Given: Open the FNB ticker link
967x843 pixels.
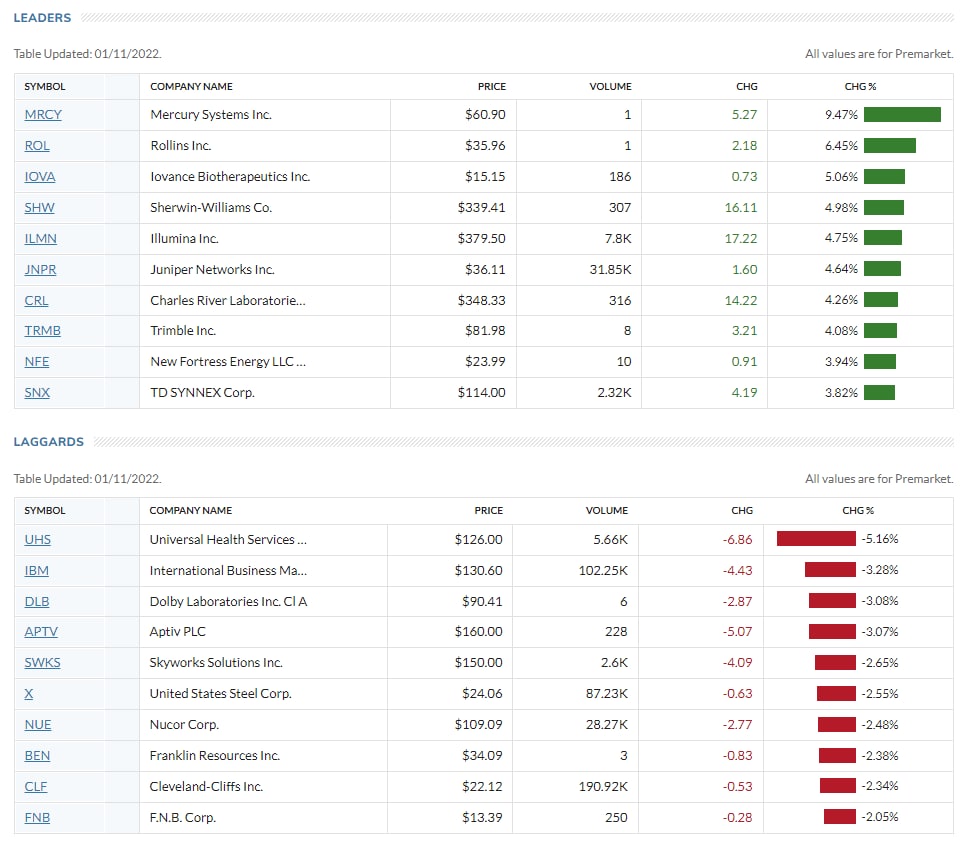Looking at the screenshot, I should pyautogui.click(x=38, y=818).
